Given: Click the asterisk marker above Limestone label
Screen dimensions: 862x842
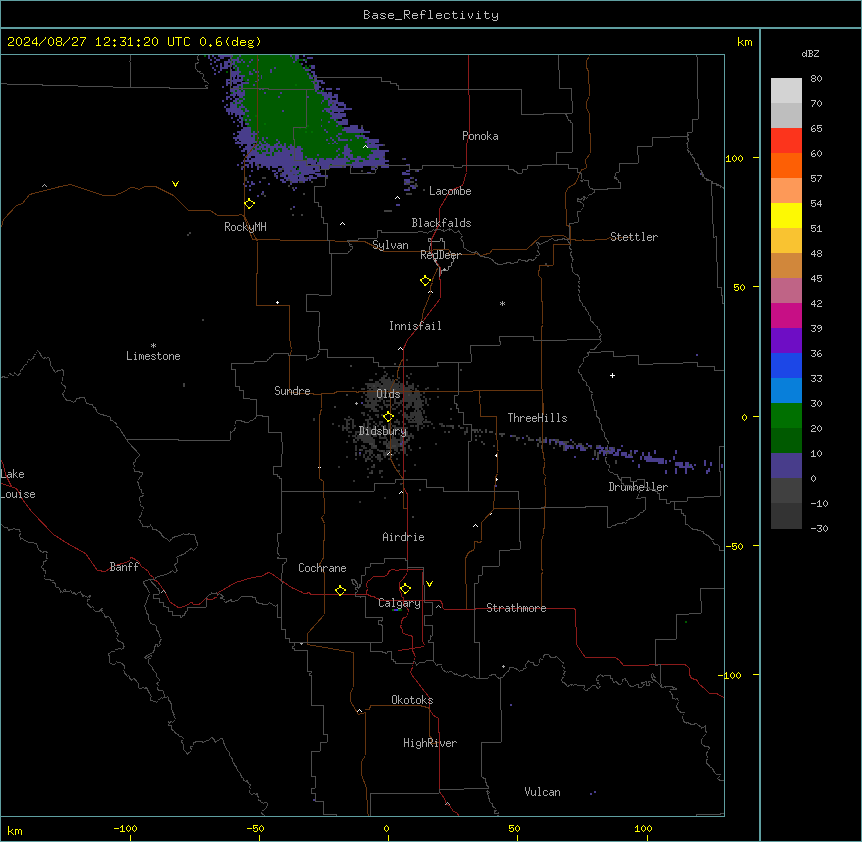Looking at the screenshot, I should 153,346.
